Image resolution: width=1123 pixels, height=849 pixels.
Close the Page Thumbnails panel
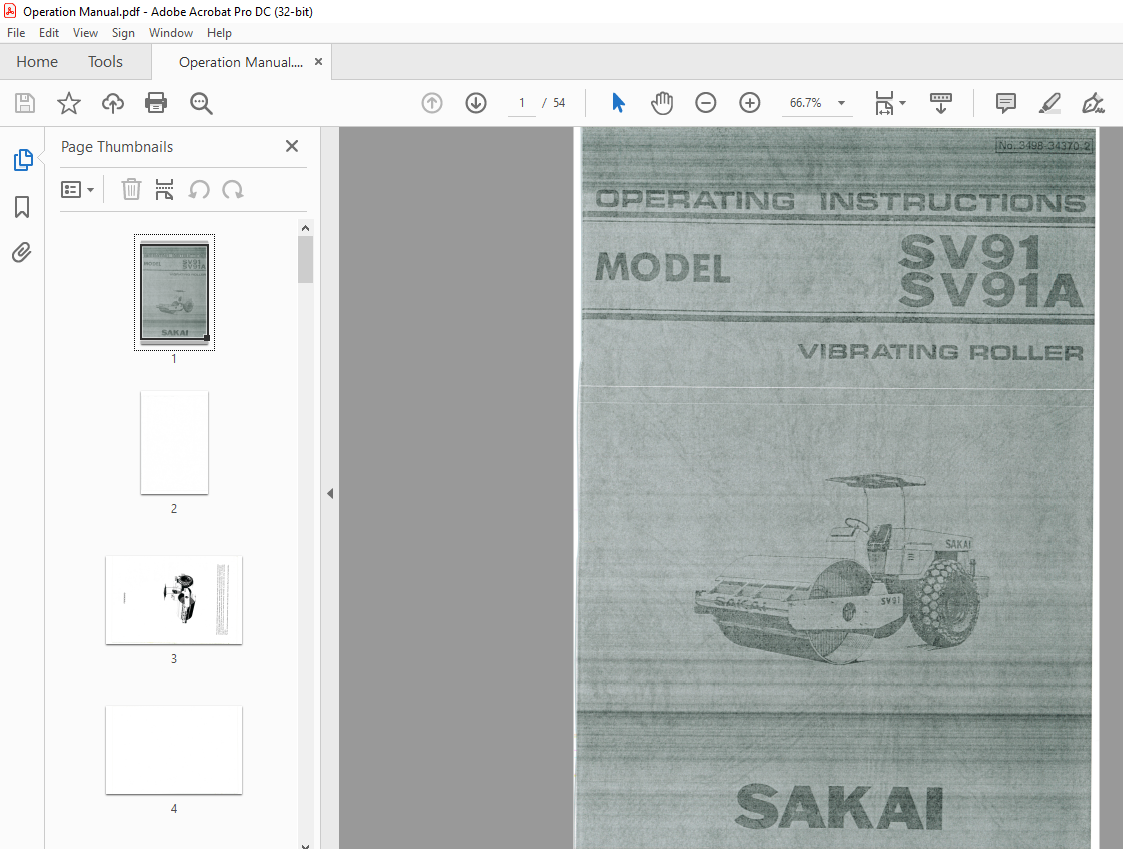tap(292, 146)
